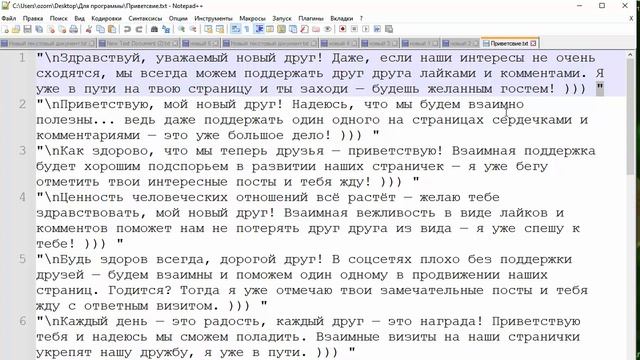Close current document via menu bar X
Image resolution: width=640 pixels, height=360 pixels.
[631, 18]
